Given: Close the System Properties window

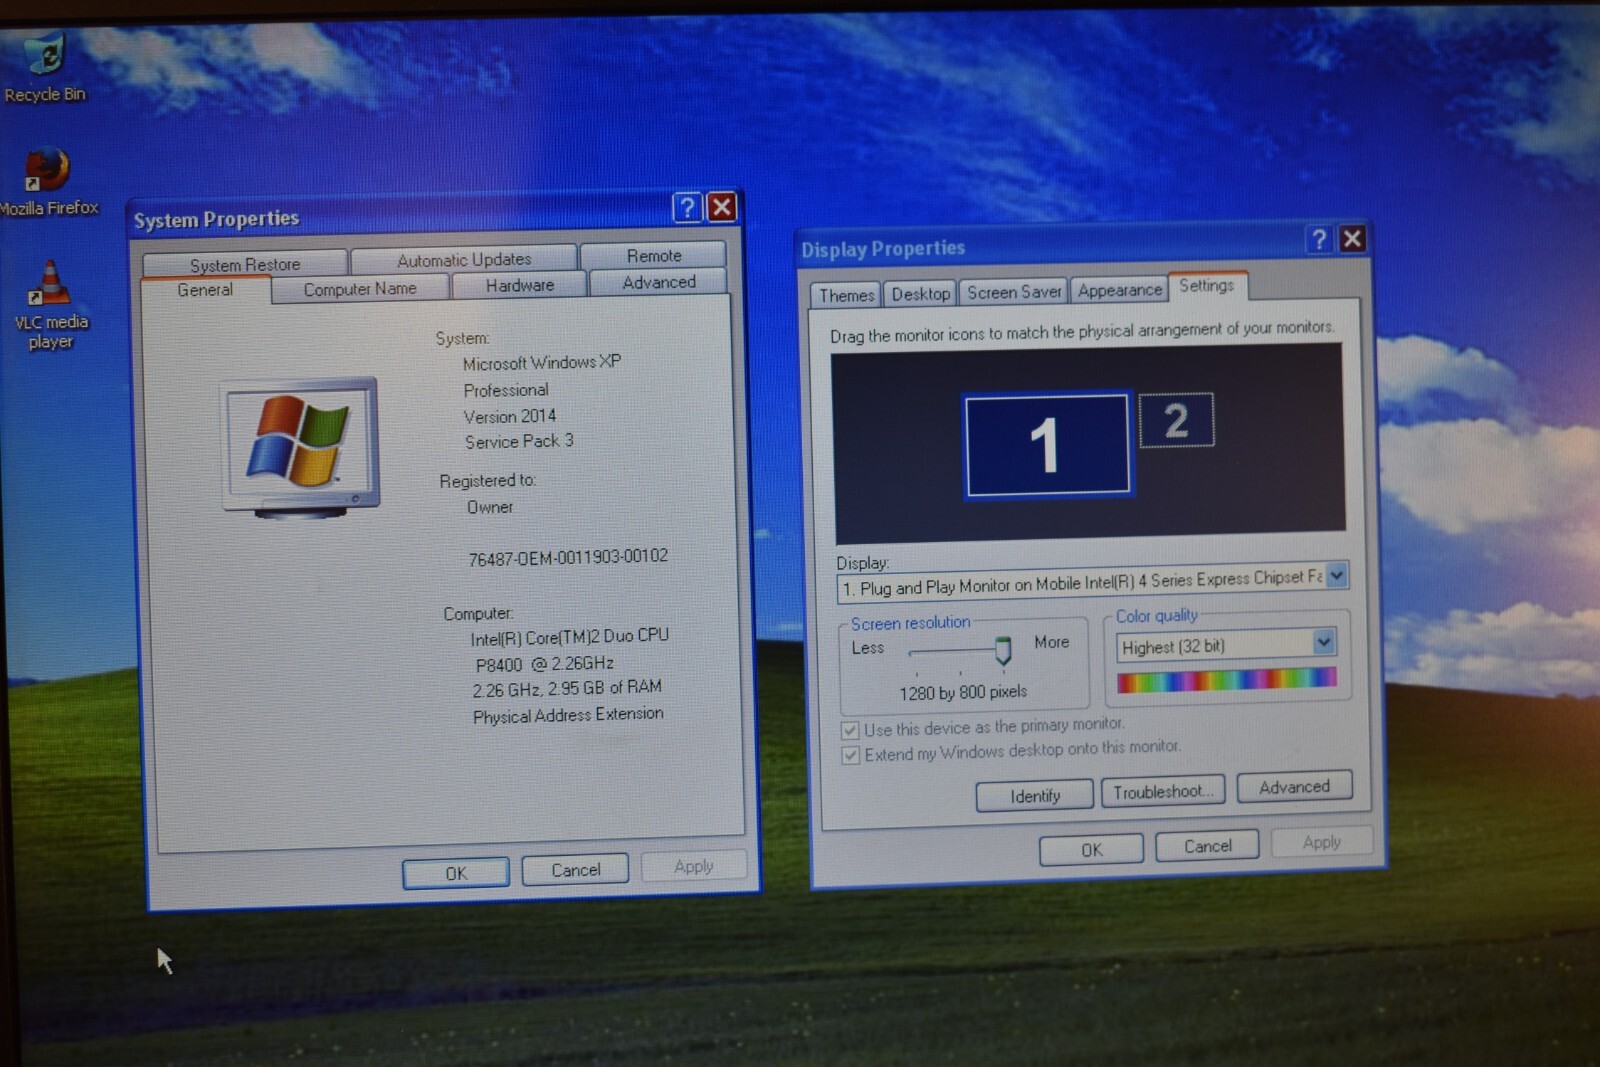Looking at the screenshot, I should [722, 207].
